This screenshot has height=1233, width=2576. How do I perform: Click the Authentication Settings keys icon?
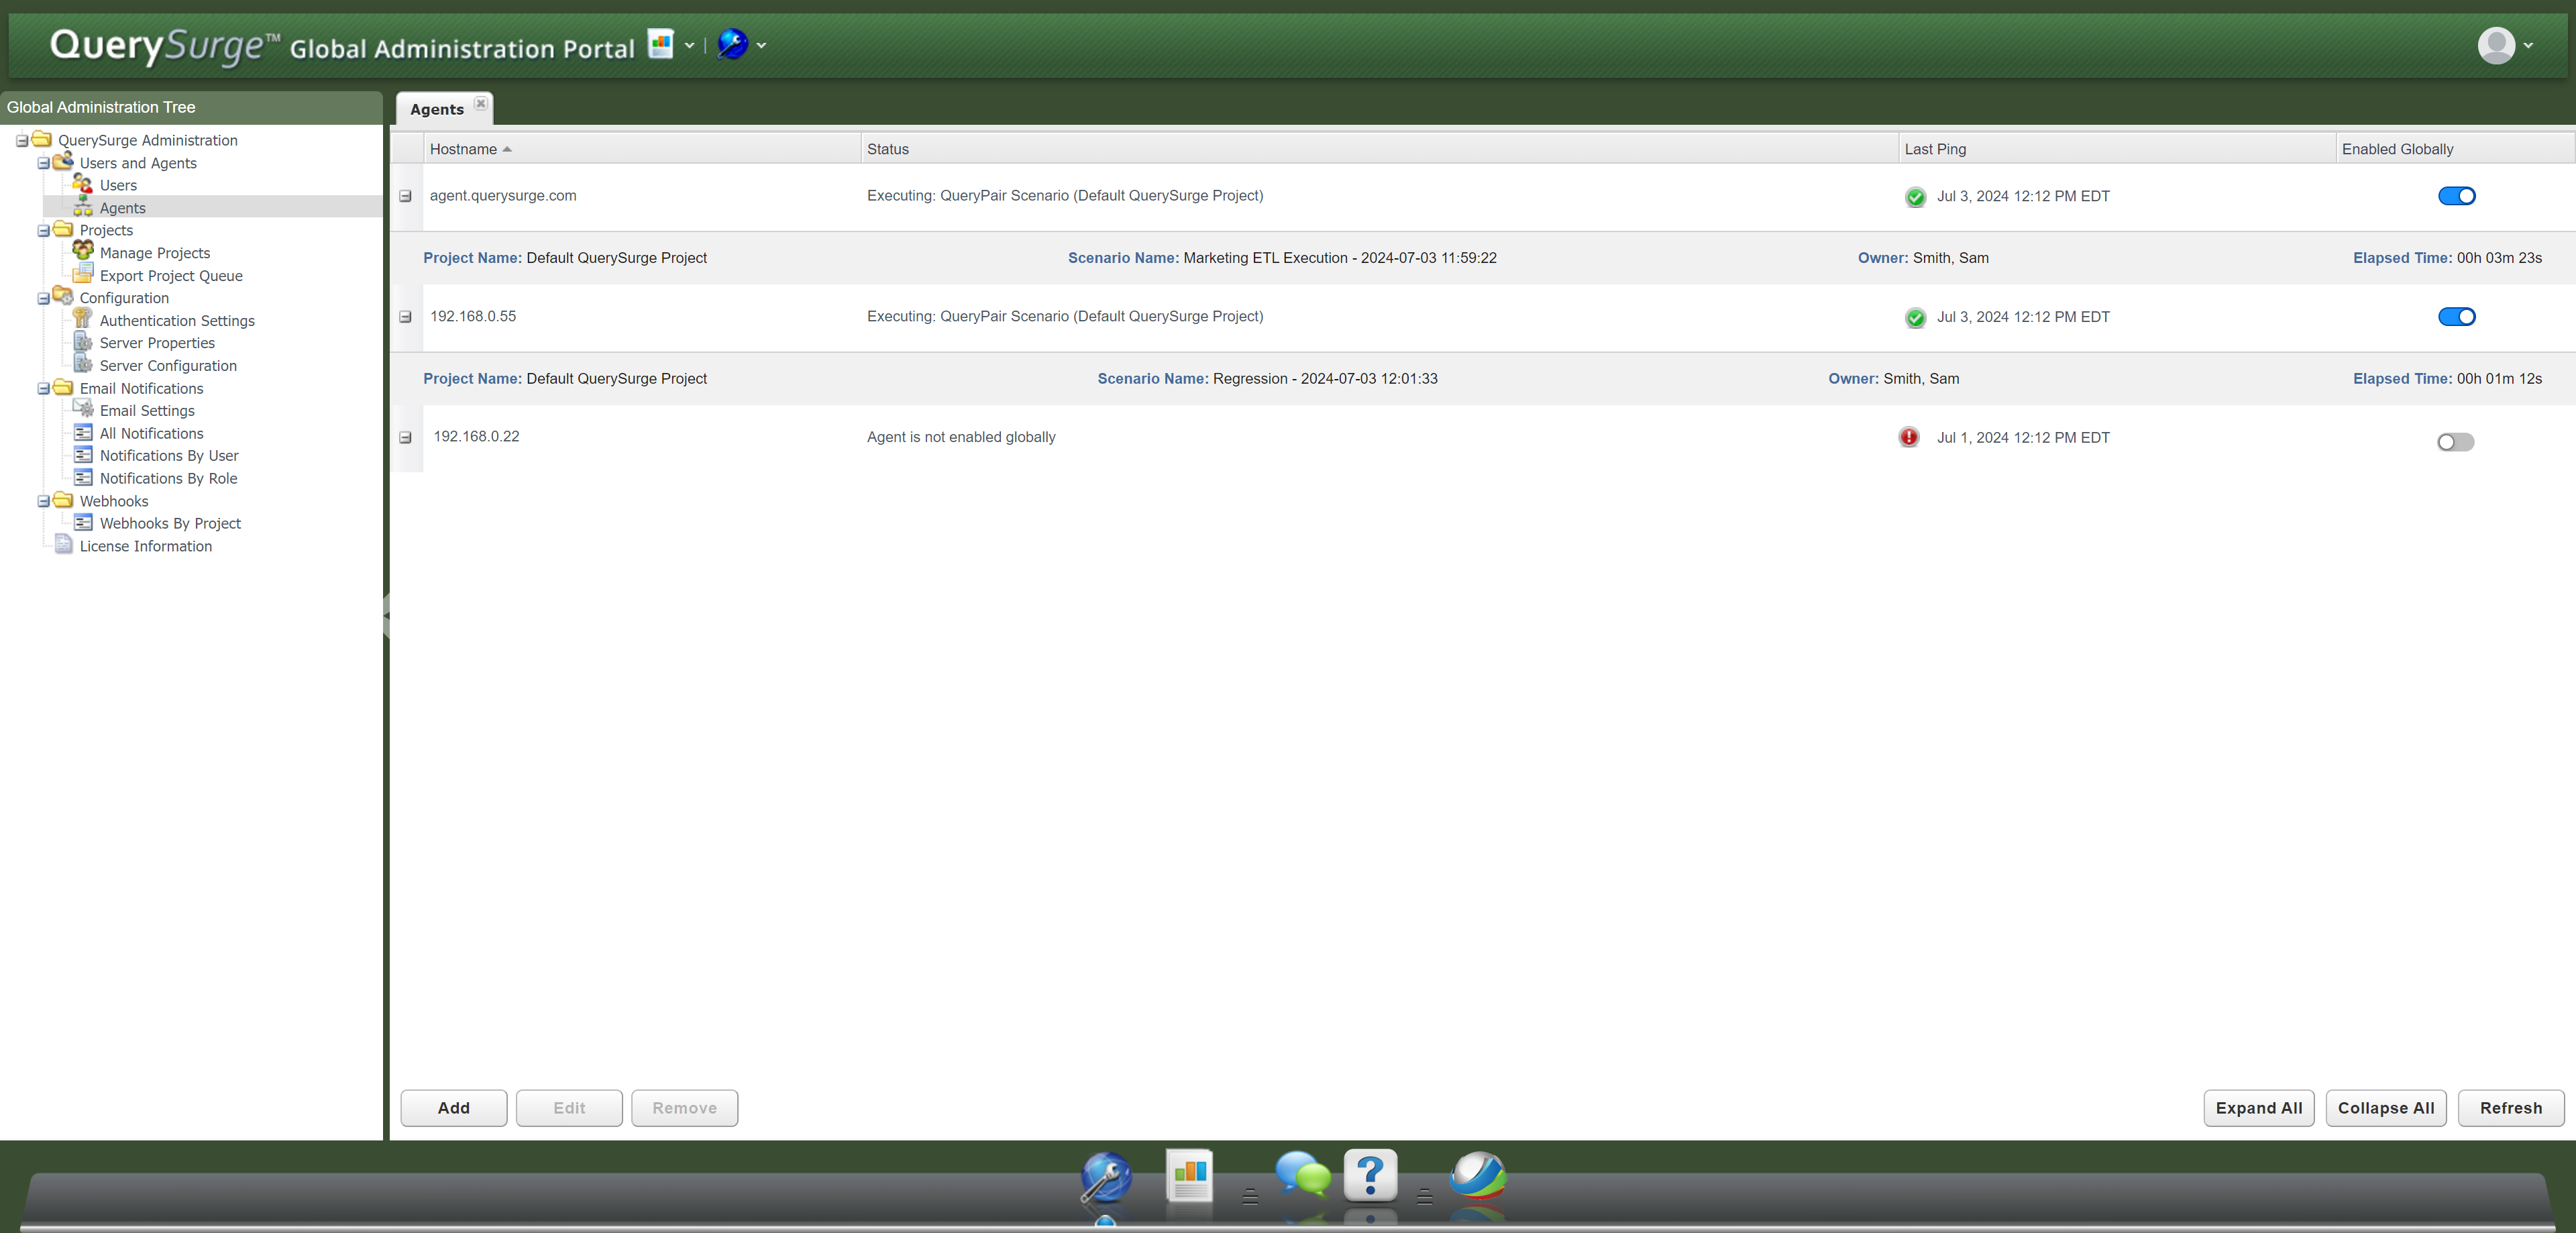pos(83,319)
